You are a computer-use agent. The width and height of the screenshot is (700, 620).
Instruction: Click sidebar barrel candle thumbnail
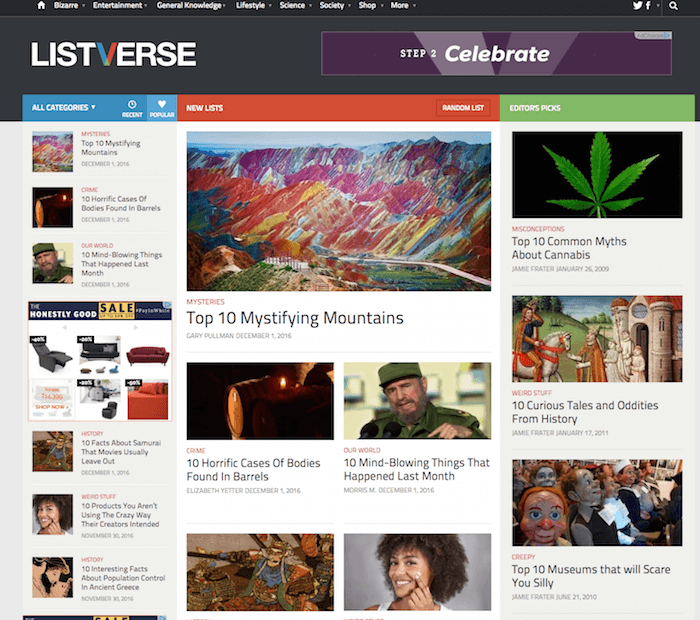pos(53,208)
